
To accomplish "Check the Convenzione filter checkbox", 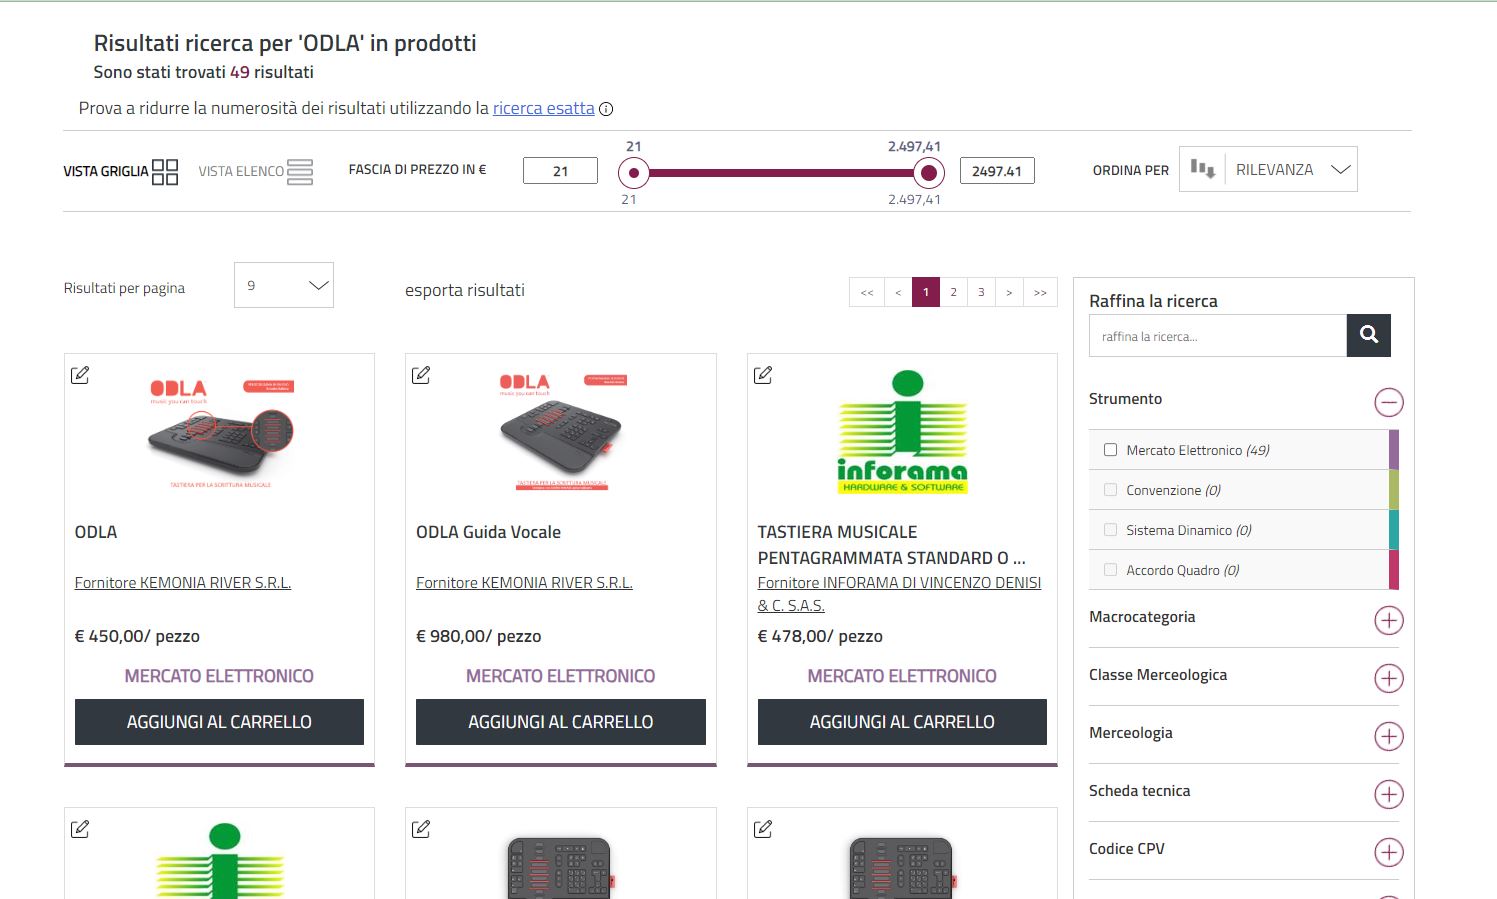I will (x=1110, y=490).
